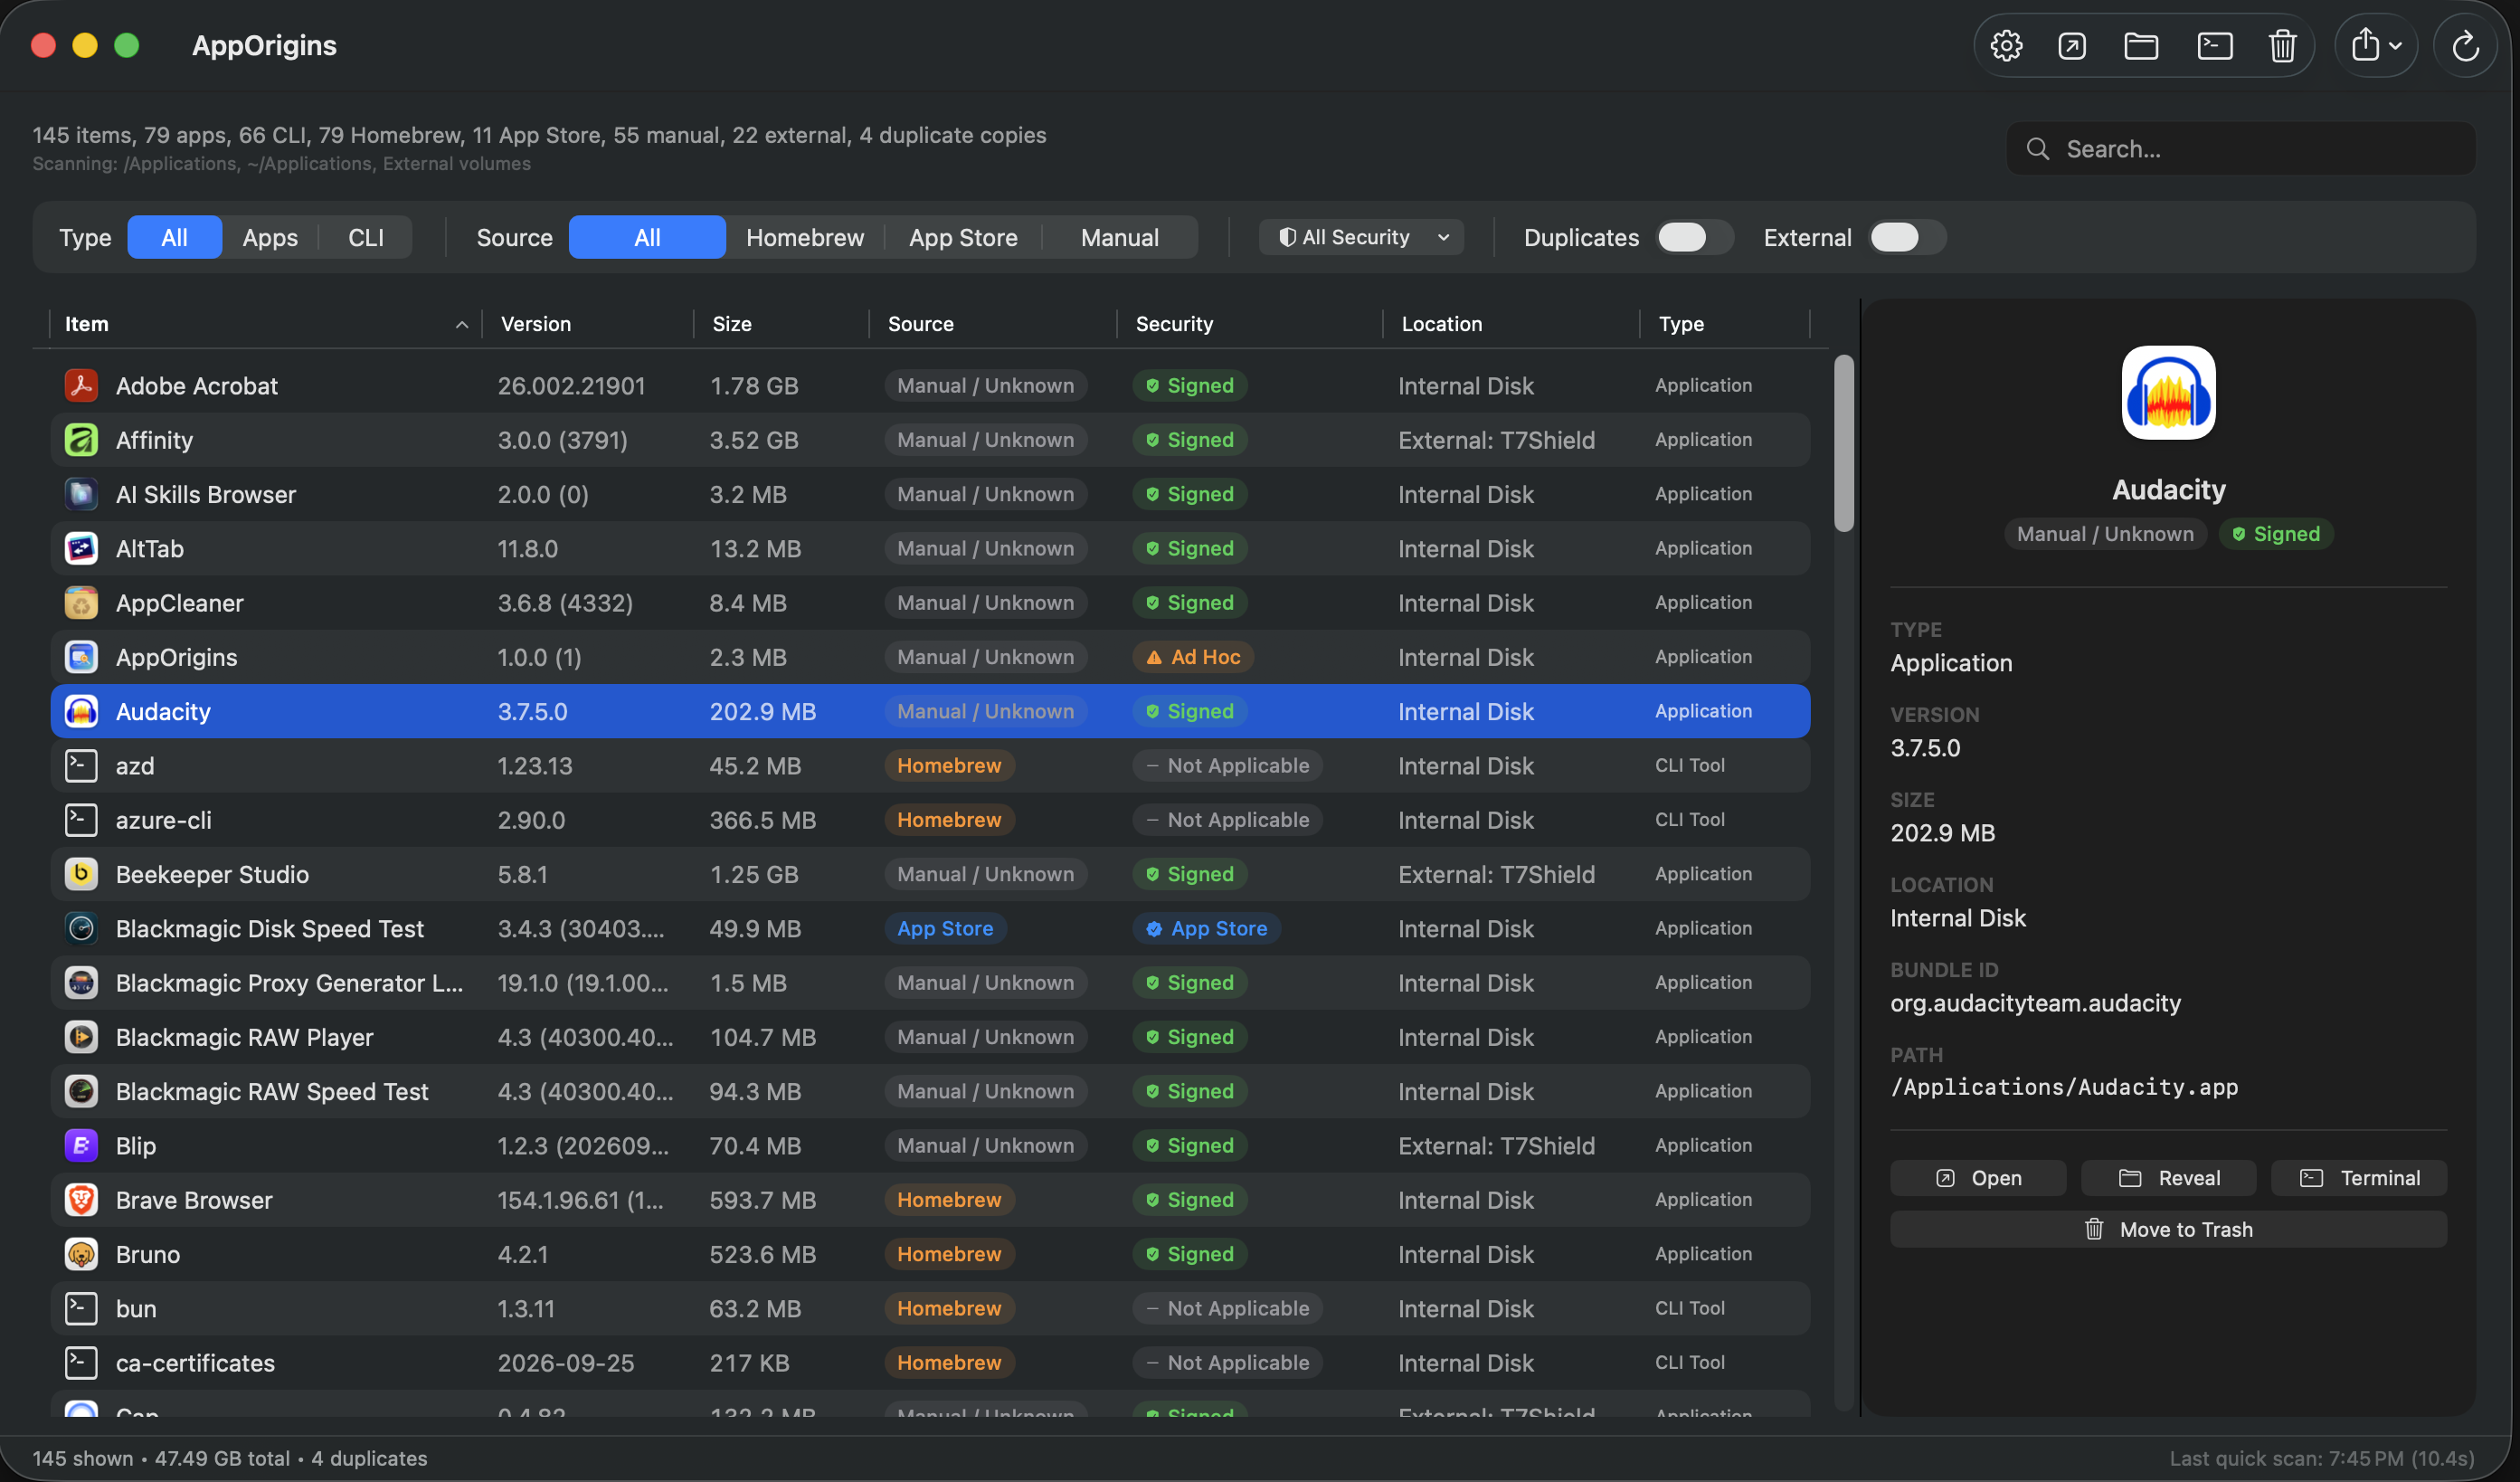
Task: Filter Source to Manual
Action: pyautogui.click(x=1120, y=238)
